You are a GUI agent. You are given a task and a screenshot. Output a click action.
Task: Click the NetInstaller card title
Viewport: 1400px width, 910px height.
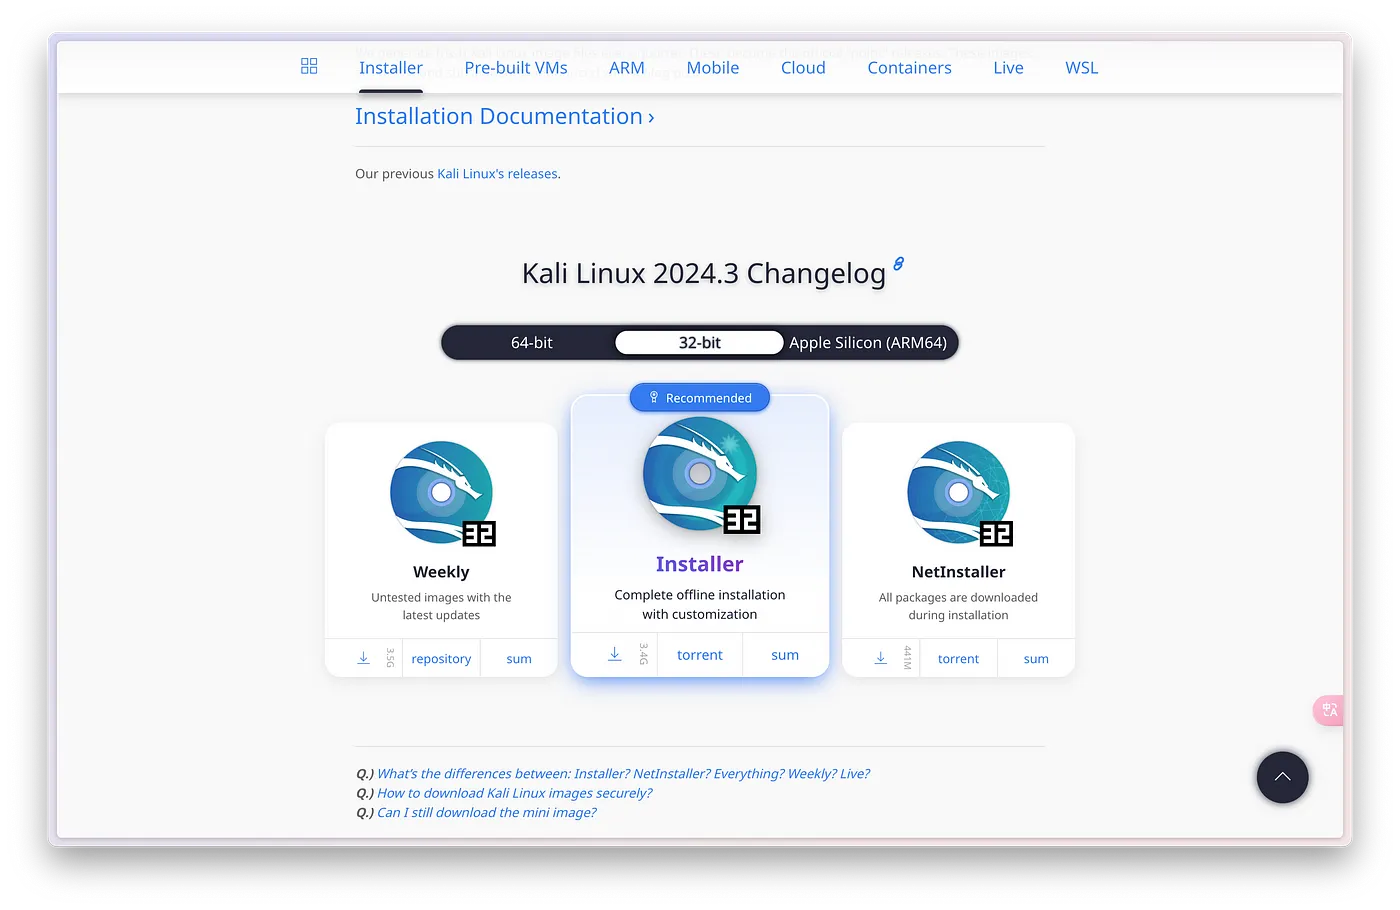coord(959,572)
